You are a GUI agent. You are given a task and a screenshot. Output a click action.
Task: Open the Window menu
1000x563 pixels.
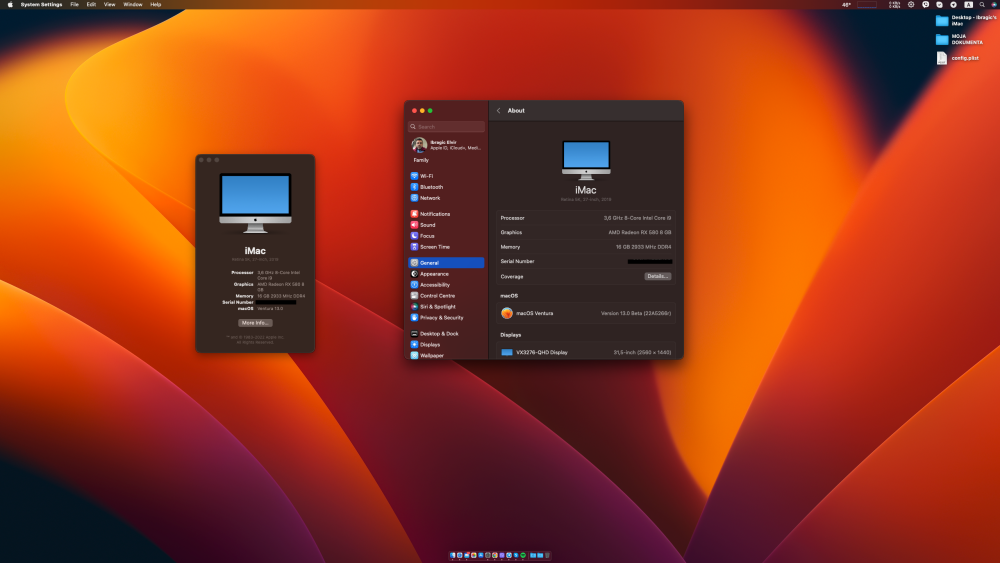[133, 4]
